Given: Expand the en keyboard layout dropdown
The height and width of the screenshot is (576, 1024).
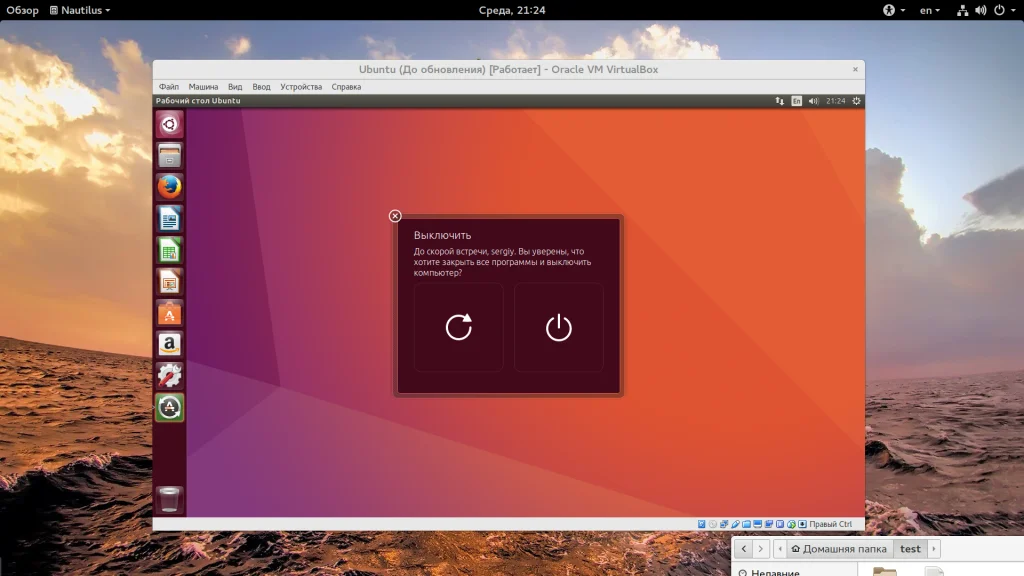Looking at the screenshot, I should pos(930,10).
